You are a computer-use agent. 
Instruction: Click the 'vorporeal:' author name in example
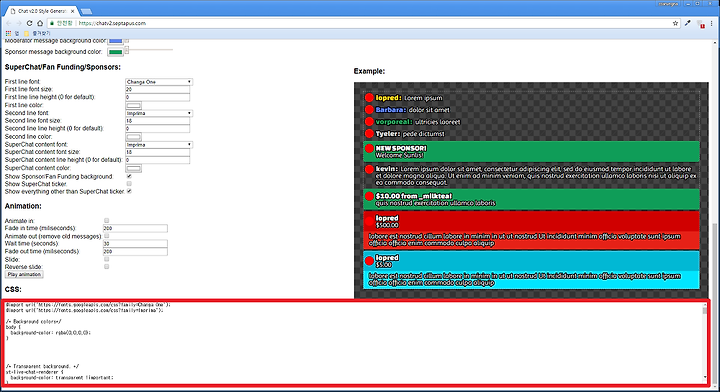[394, 122]
